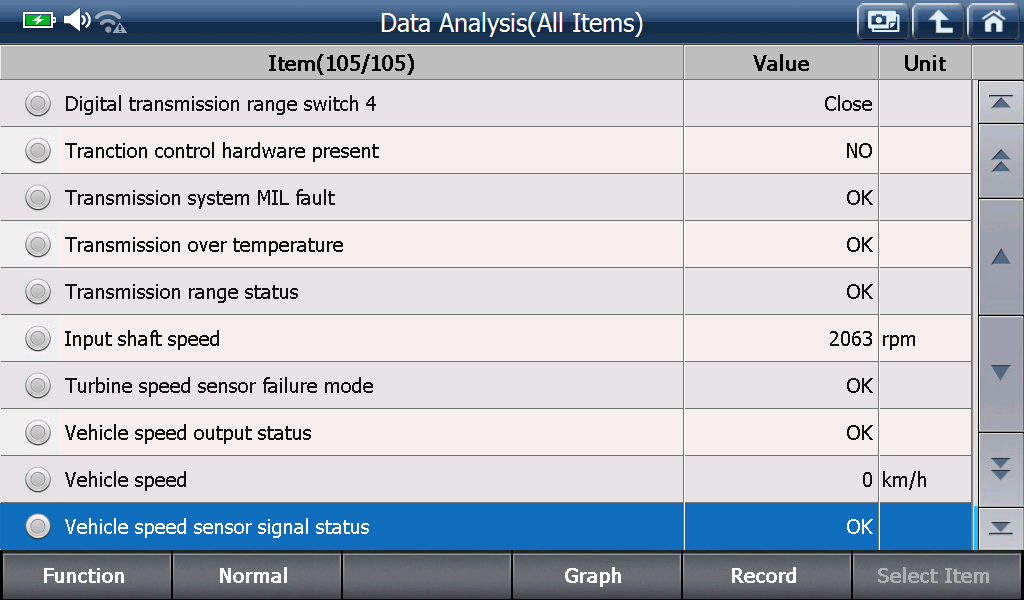1024x600 pixels.
Task: Select radio button for Vehicle speed
Action: pyautogui.click(x=38, y=480)
